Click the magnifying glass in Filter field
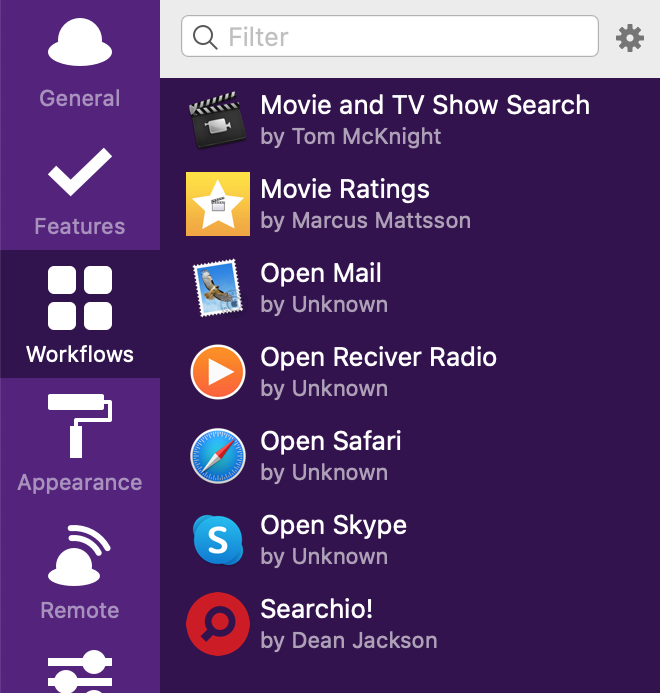Image resolution: width=660 pixels, height=693 pixels. tap(205, 37)
